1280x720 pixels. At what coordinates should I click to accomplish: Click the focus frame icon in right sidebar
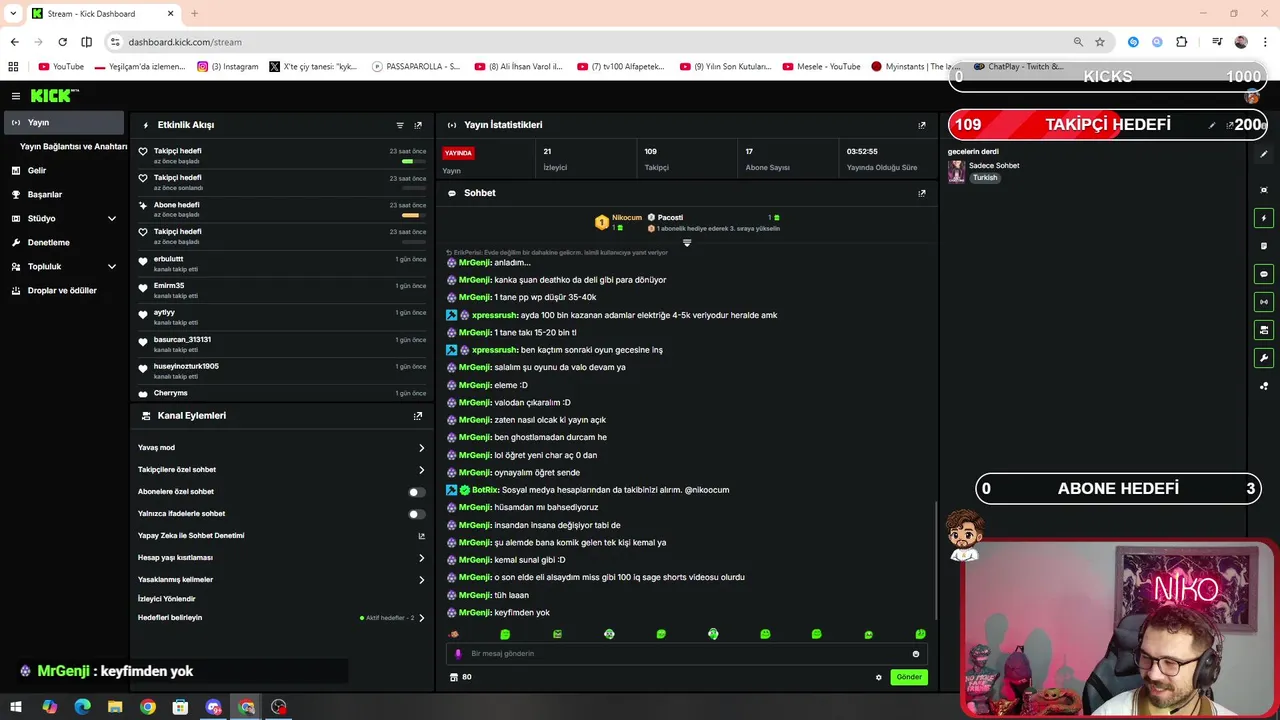(1264, 190)
